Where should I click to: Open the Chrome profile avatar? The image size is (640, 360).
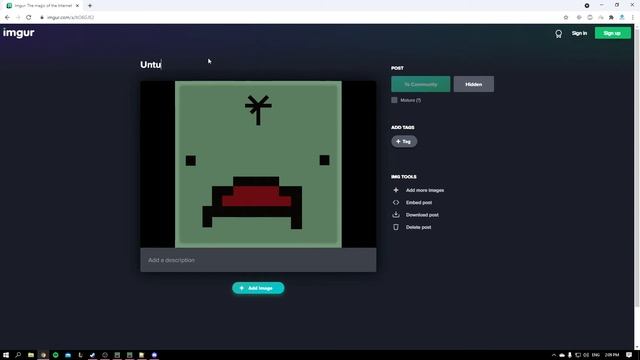pos(622,18)
